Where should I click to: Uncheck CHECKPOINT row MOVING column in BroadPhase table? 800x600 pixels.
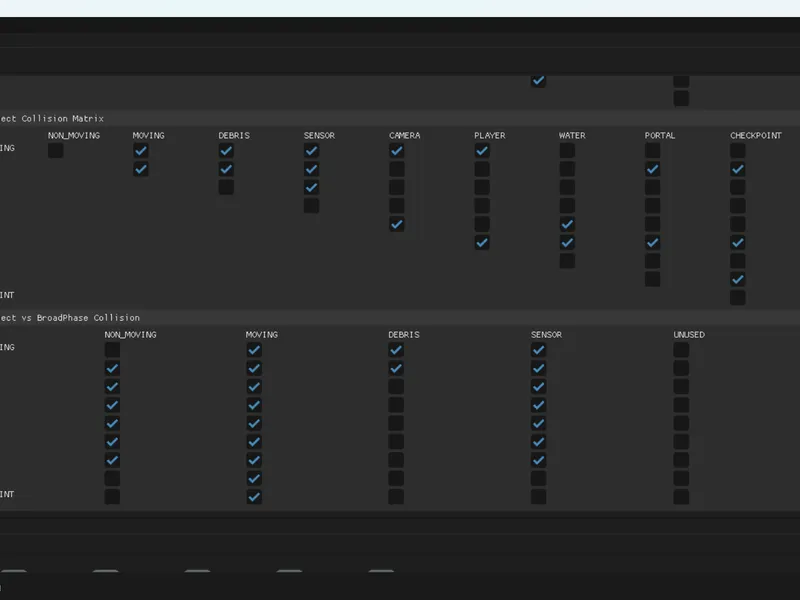[254, 497]
